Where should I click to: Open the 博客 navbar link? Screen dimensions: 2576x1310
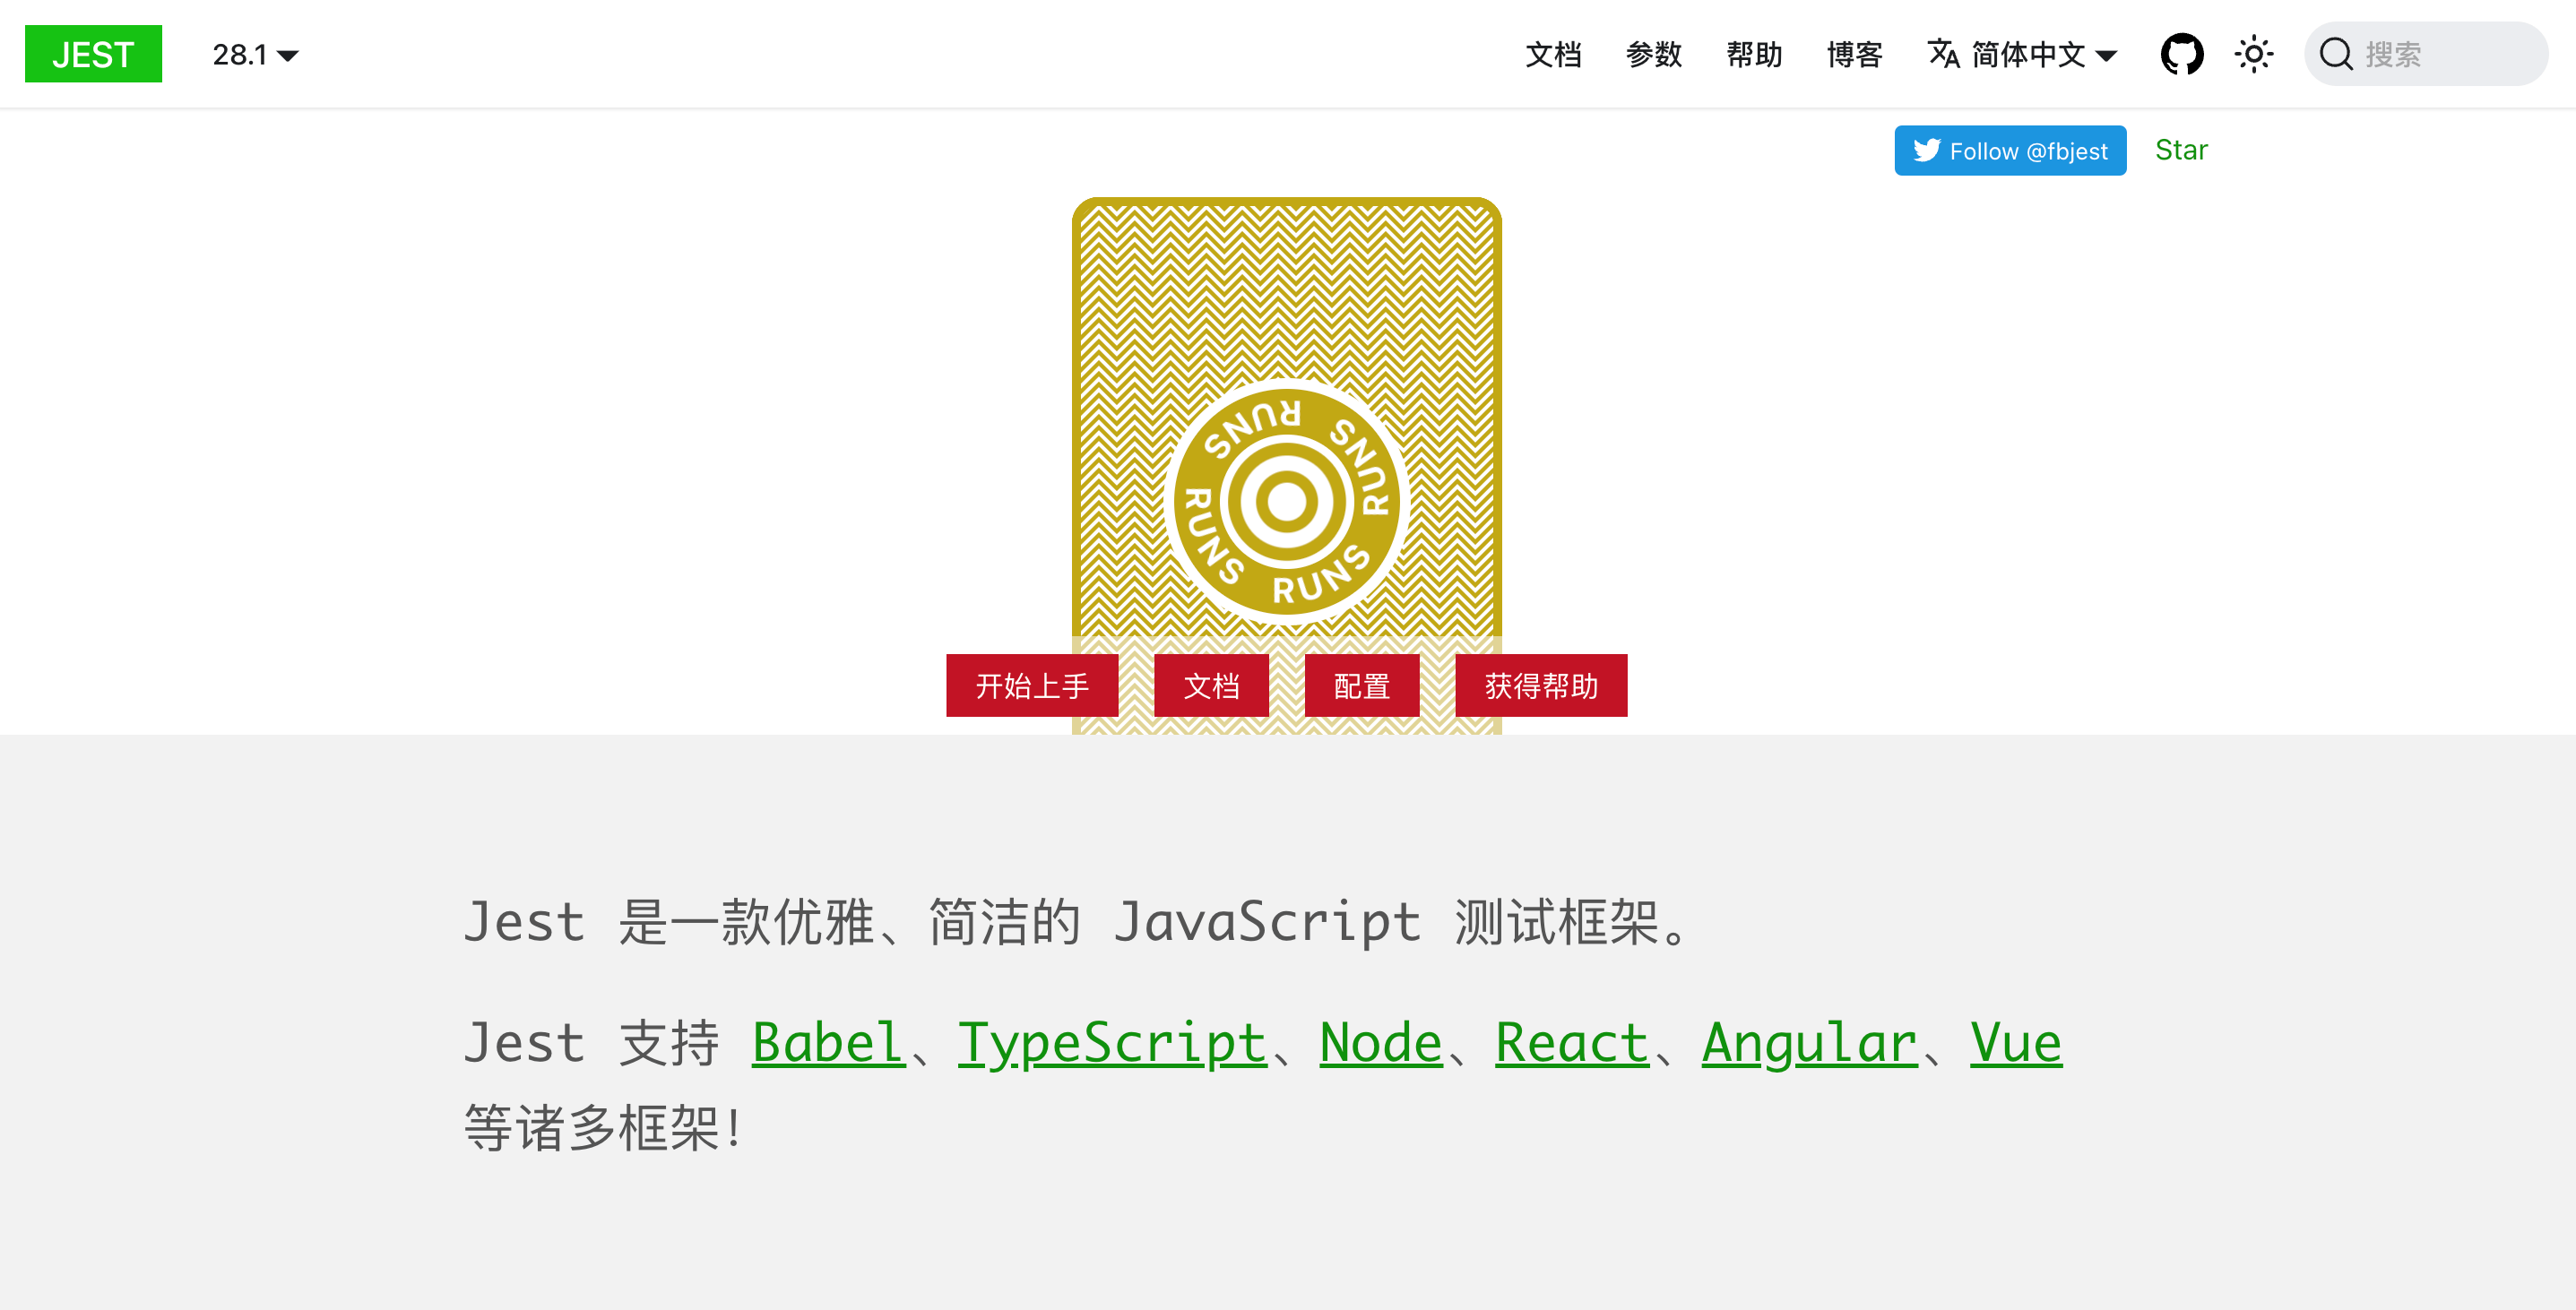pos(1854,54)
